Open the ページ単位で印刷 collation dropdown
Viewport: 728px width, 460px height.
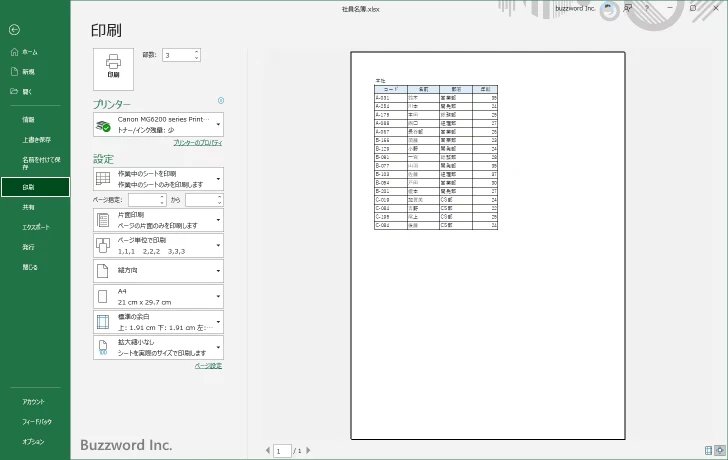(x=158, y=246)
